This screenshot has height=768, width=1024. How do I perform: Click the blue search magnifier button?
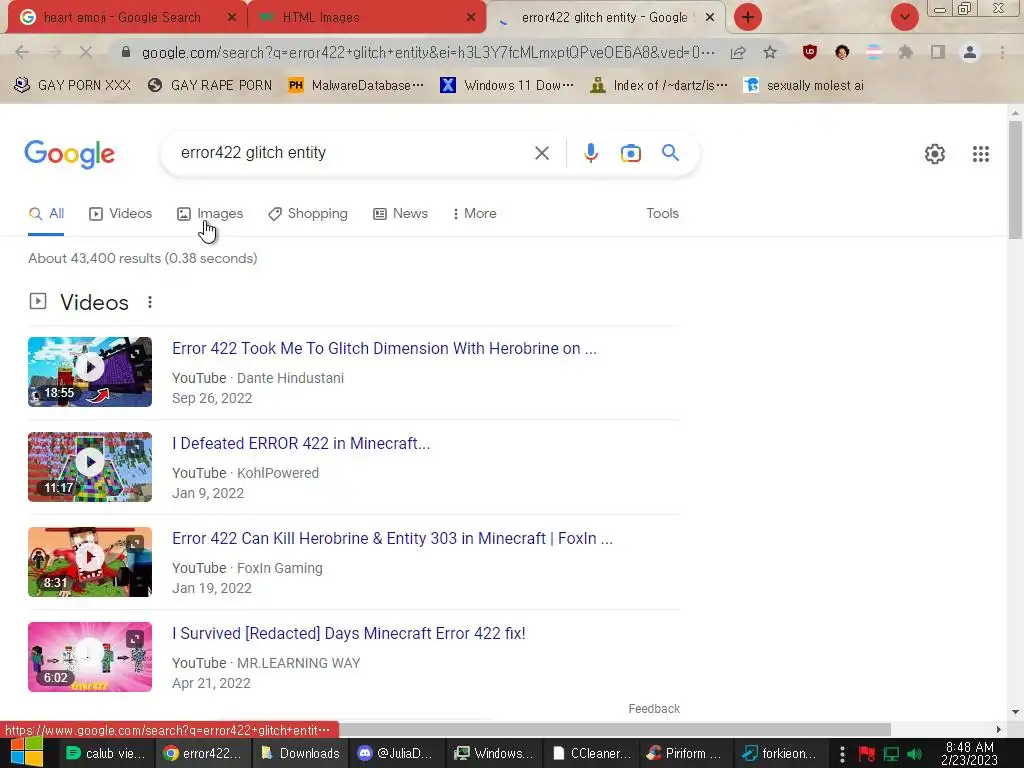point(670,153)
